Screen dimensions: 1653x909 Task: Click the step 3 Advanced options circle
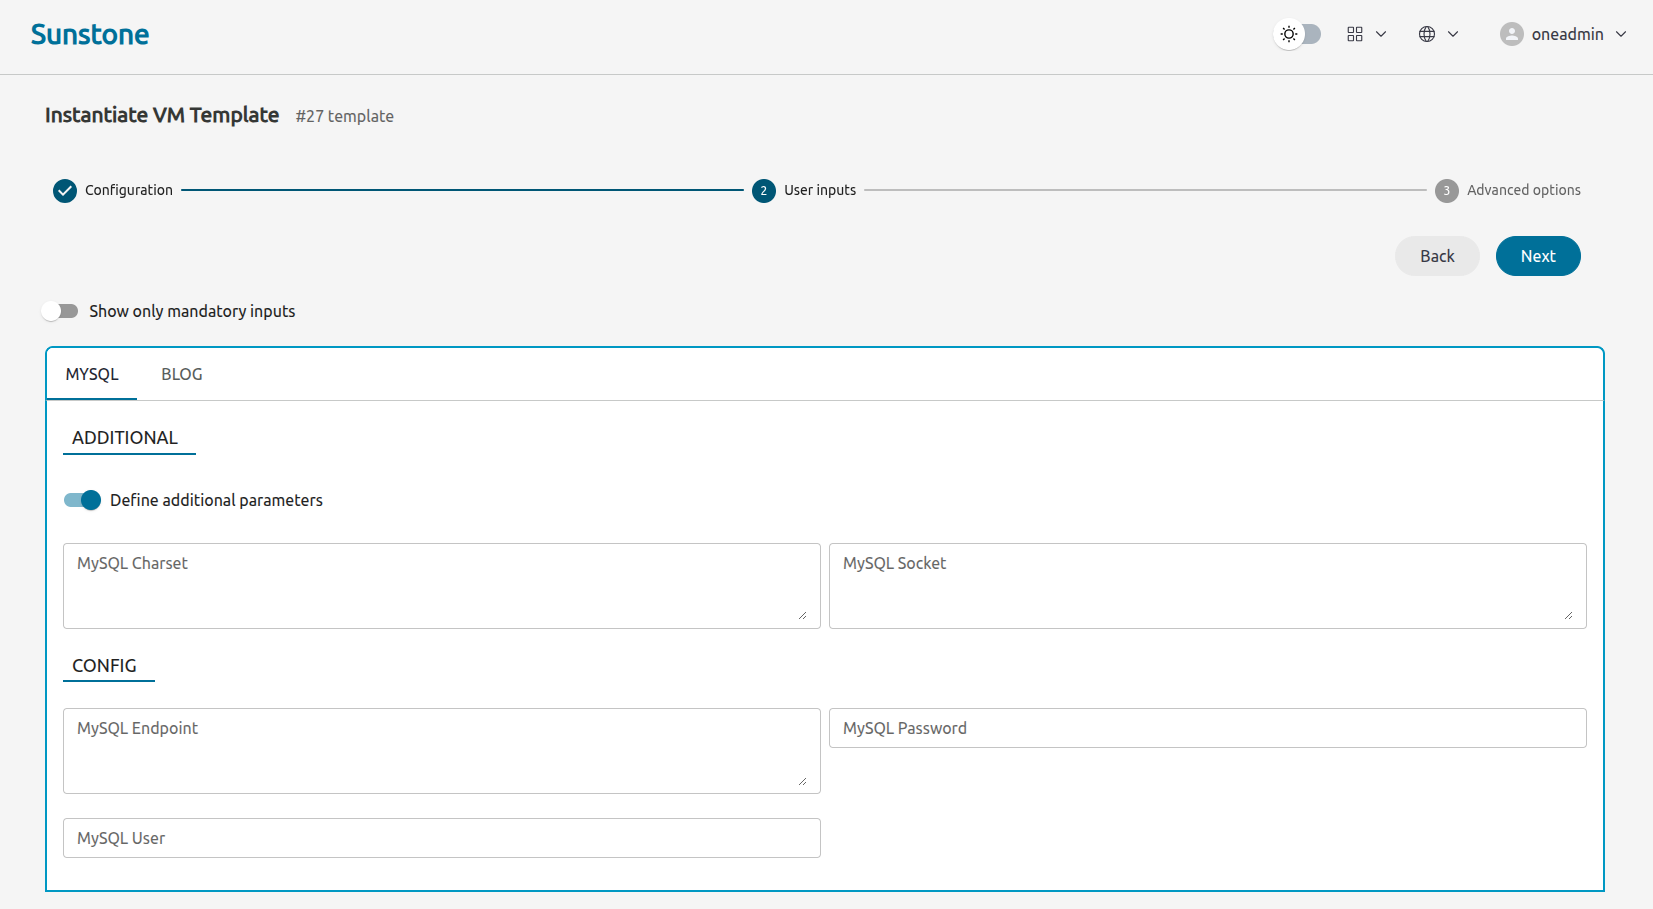click(1446, 190)
